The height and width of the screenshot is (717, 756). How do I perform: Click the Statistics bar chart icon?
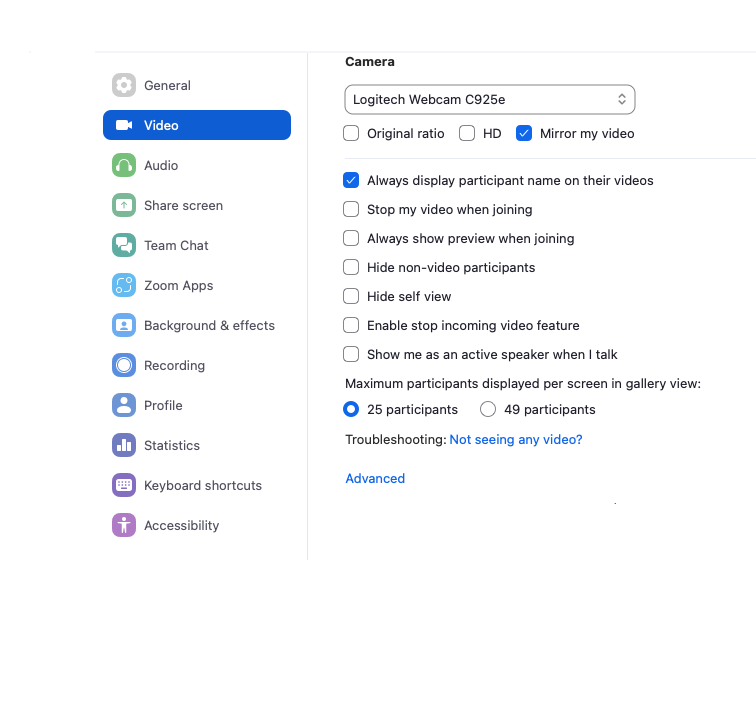point(124,446)
